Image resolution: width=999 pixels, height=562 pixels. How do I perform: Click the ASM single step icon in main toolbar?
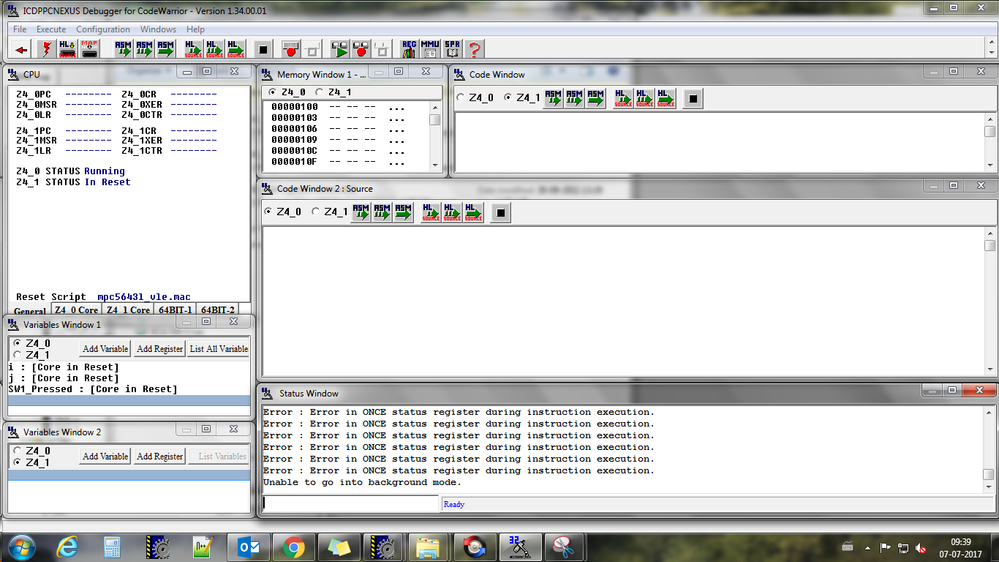pyautogui.click(x=123, y=49)
